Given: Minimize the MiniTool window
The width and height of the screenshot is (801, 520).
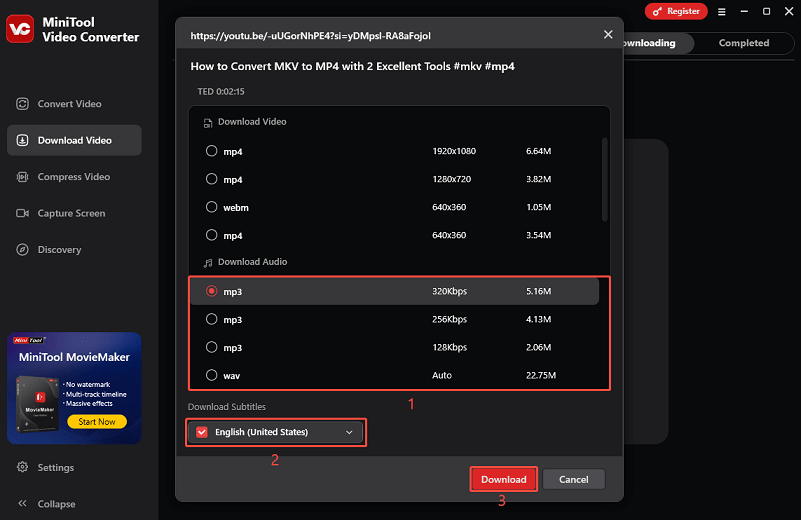Looking at the screenshot, I should point(744,11).
